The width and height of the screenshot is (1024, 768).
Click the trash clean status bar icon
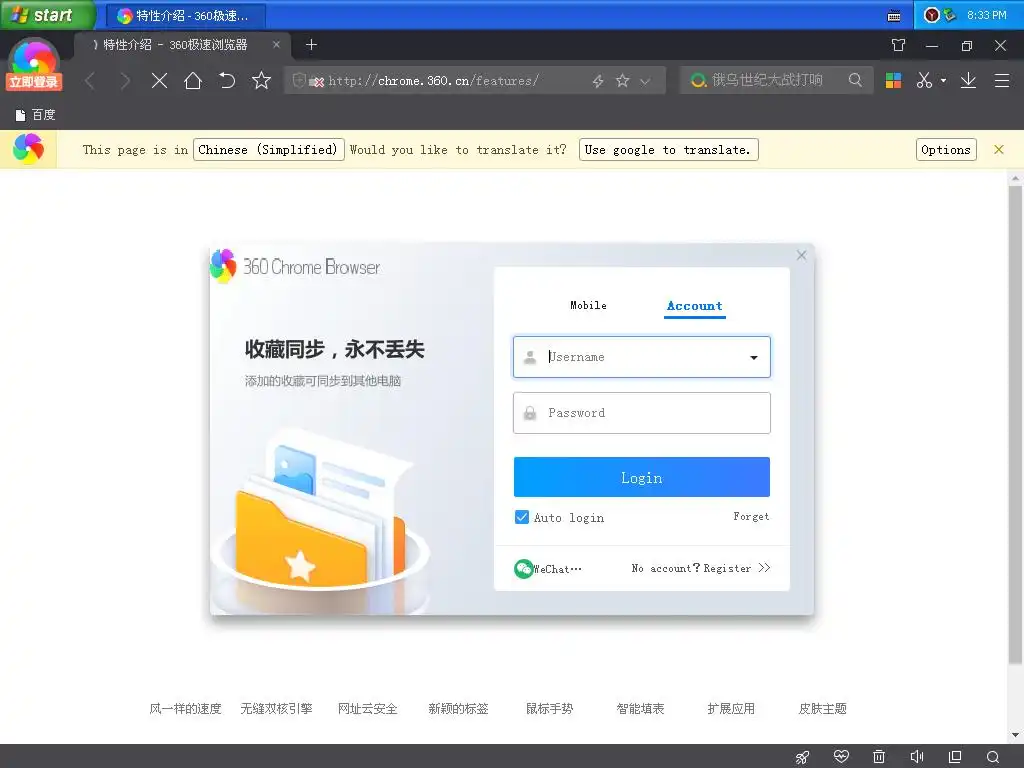879,756
